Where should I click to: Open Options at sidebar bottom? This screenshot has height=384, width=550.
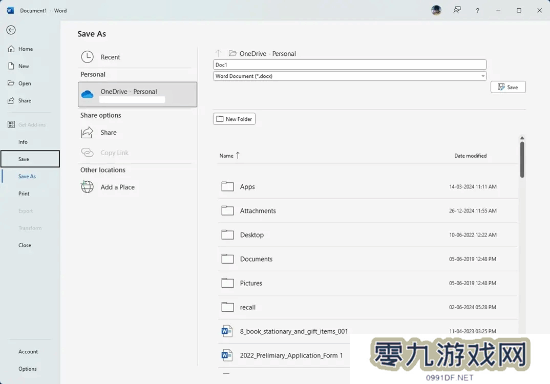(x=27, y=369)
